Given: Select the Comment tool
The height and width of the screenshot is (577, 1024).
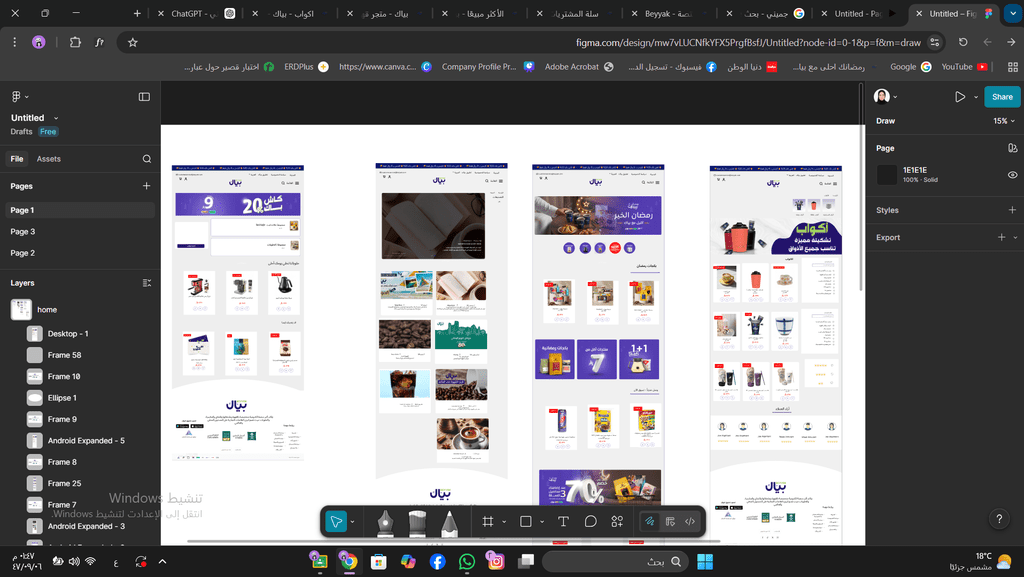Looking at the screenshot, I should tap(590, 522).
